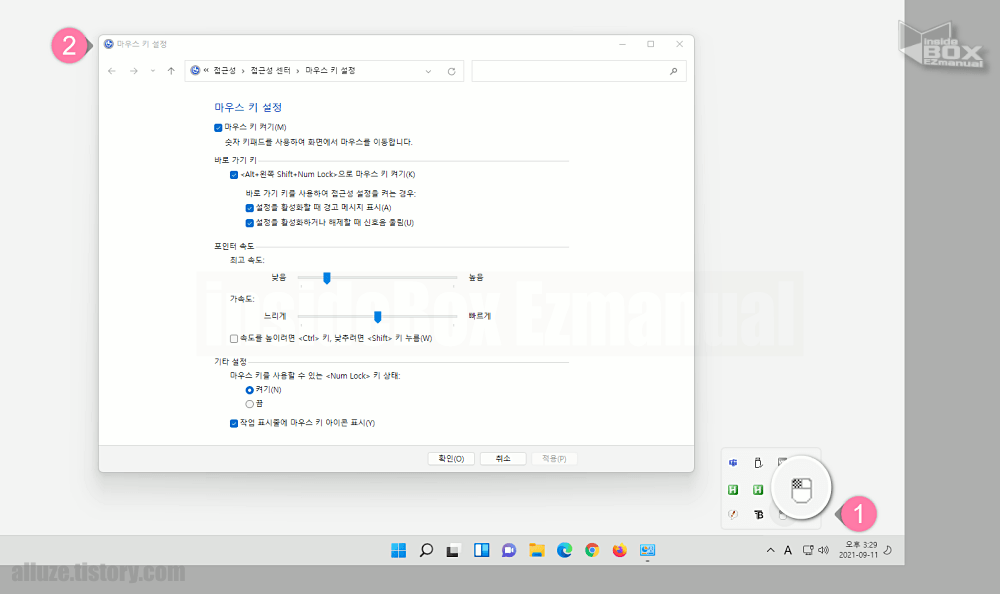Open the 접근성 breadcrumb
The width and height of the screenshot is (1000, 594).
(x=224, y=71)
